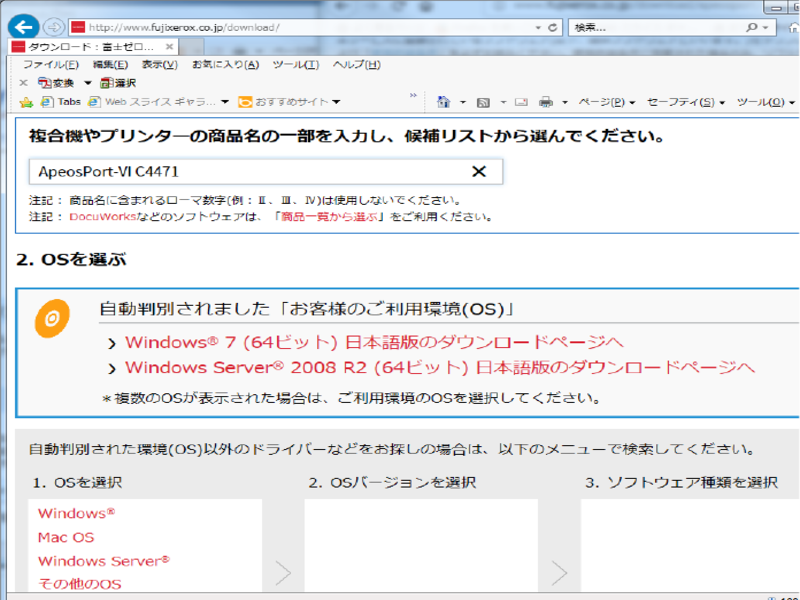Show more favorites bar items chevron
Image resolution: width=800 pixels, height=600 pixels.
413,95
